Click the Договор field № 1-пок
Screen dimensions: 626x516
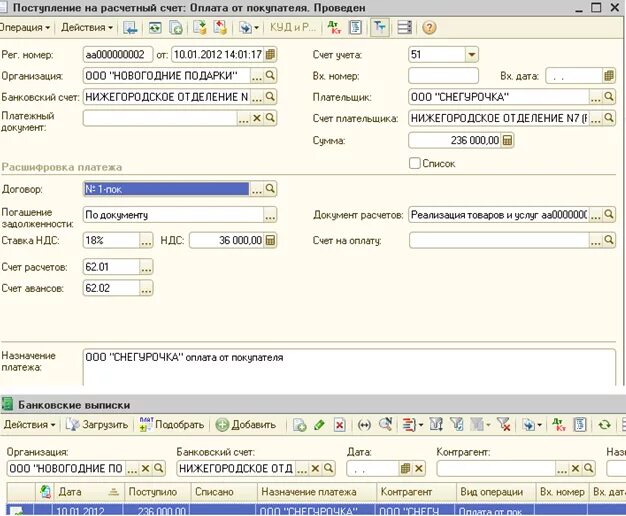(166, 189)
